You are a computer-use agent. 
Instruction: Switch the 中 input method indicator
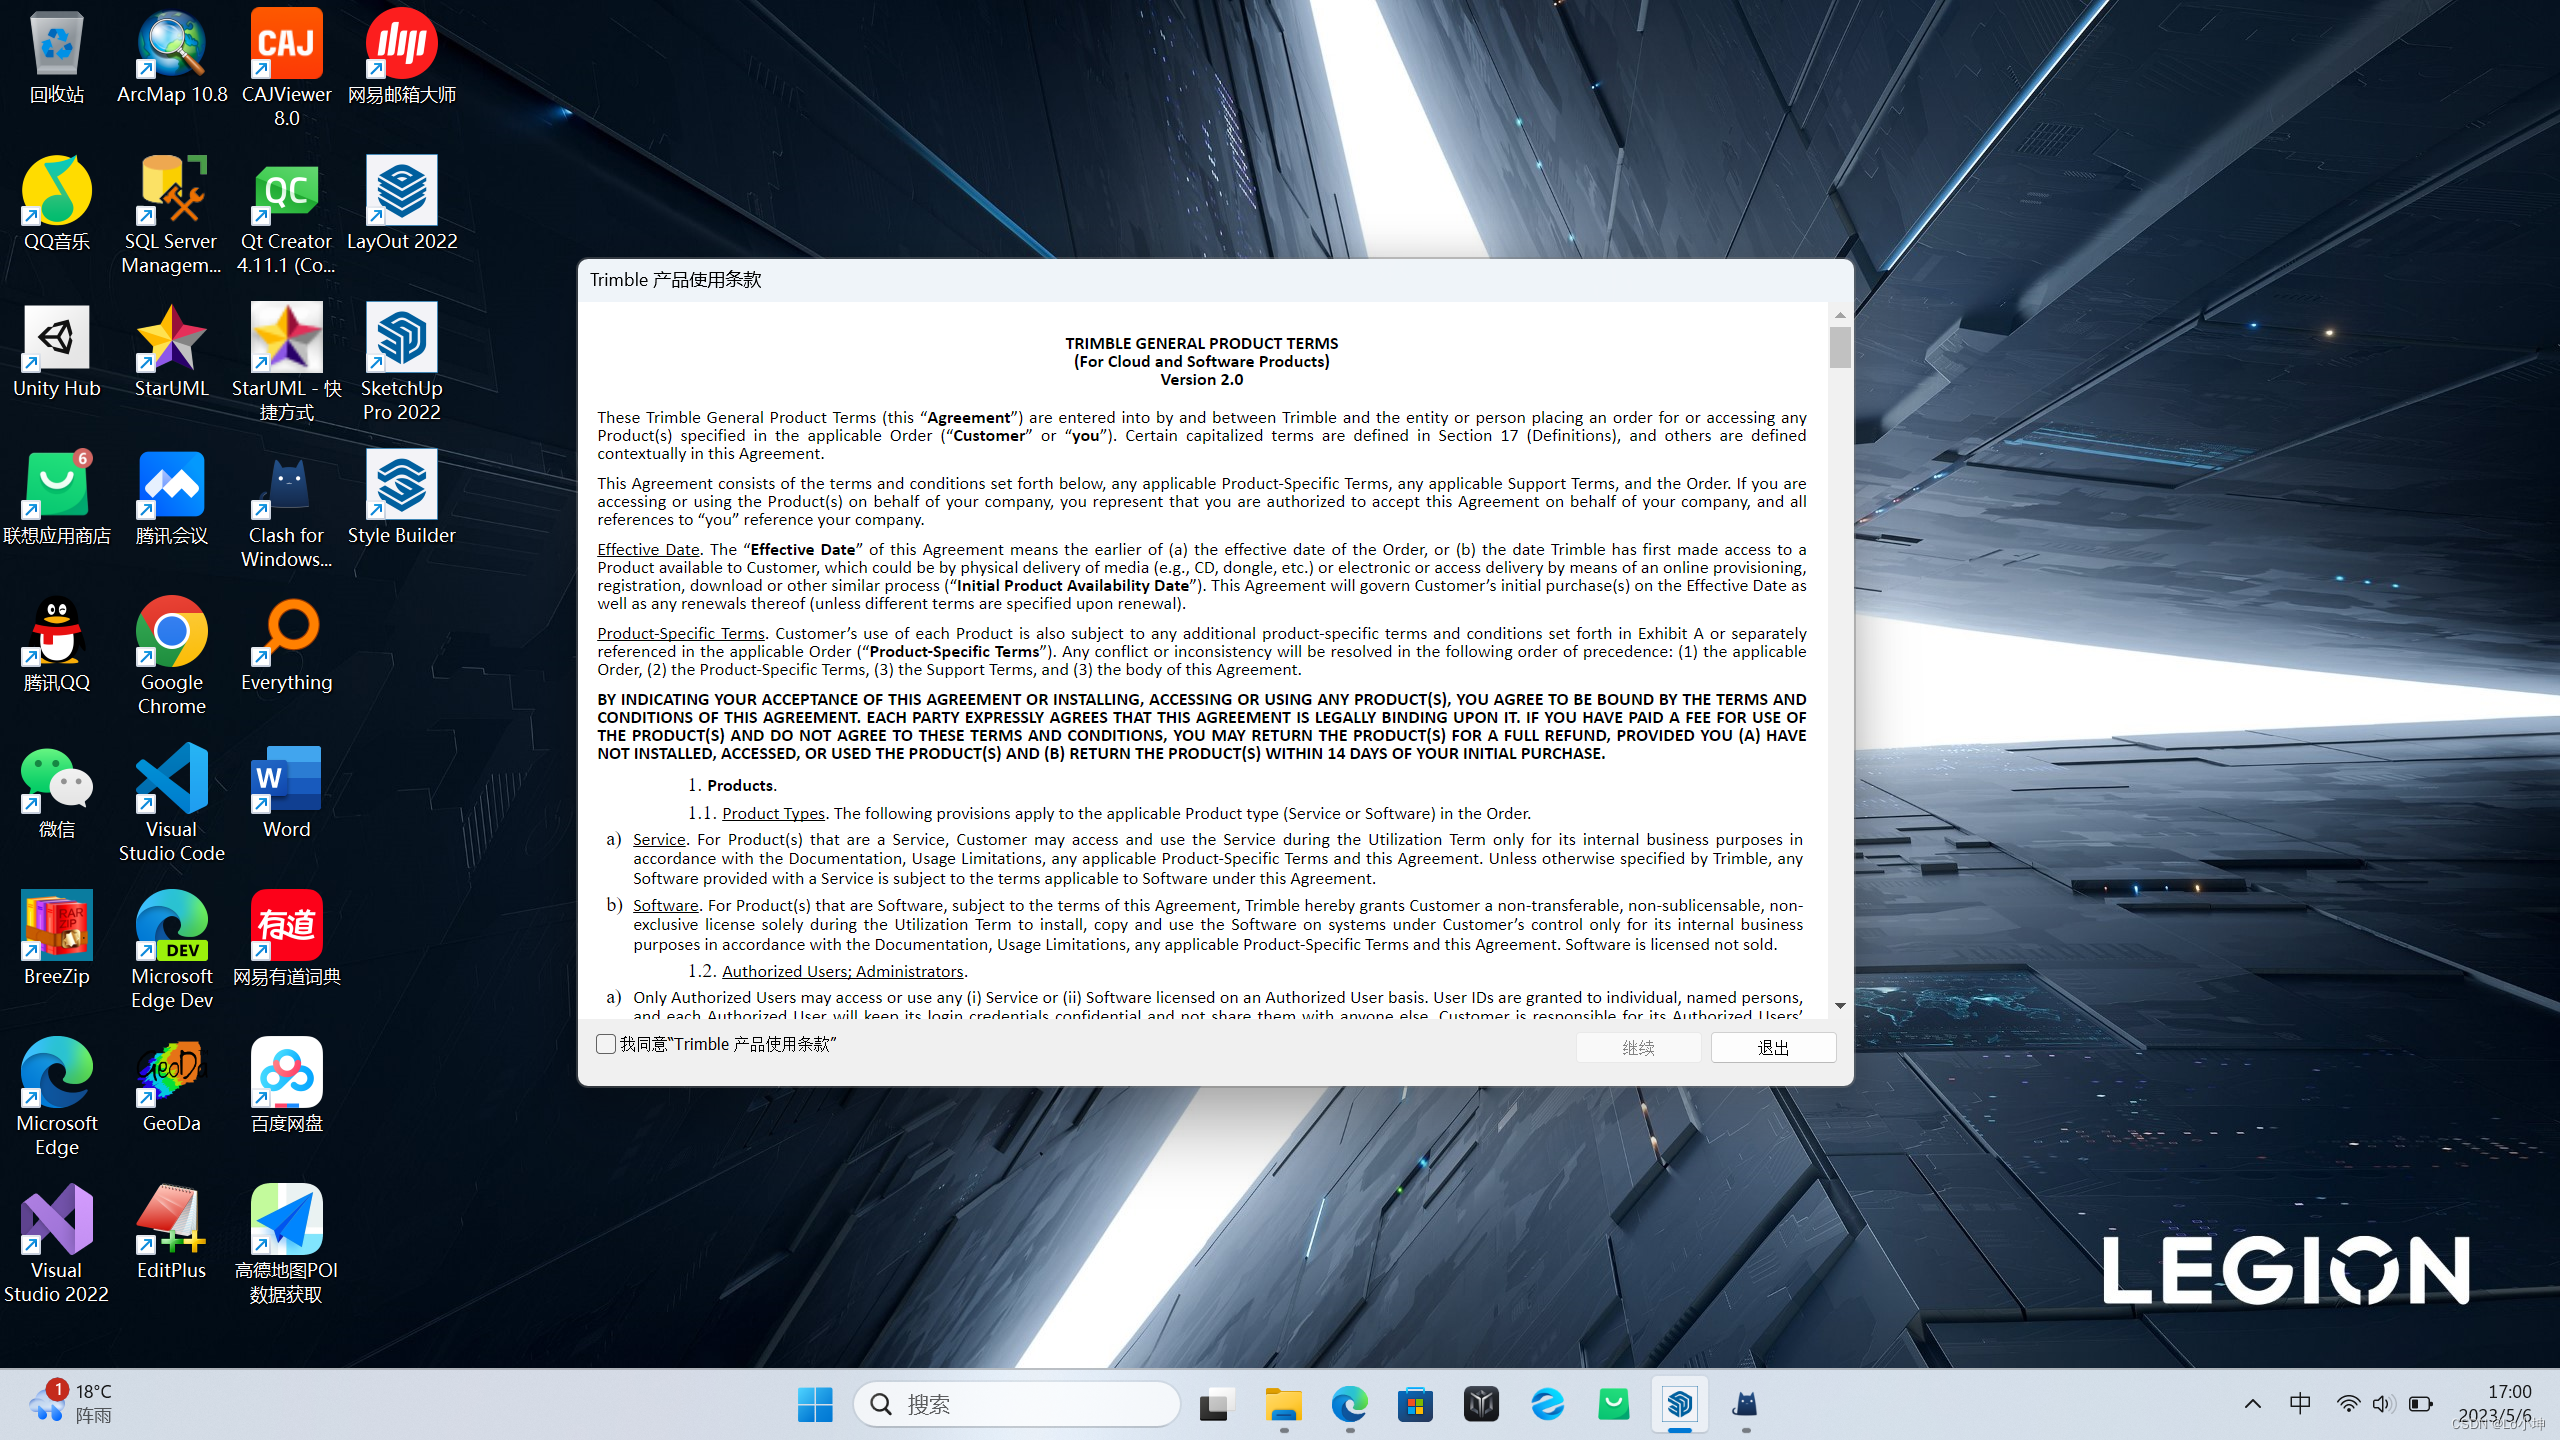click(2300, 1404)
